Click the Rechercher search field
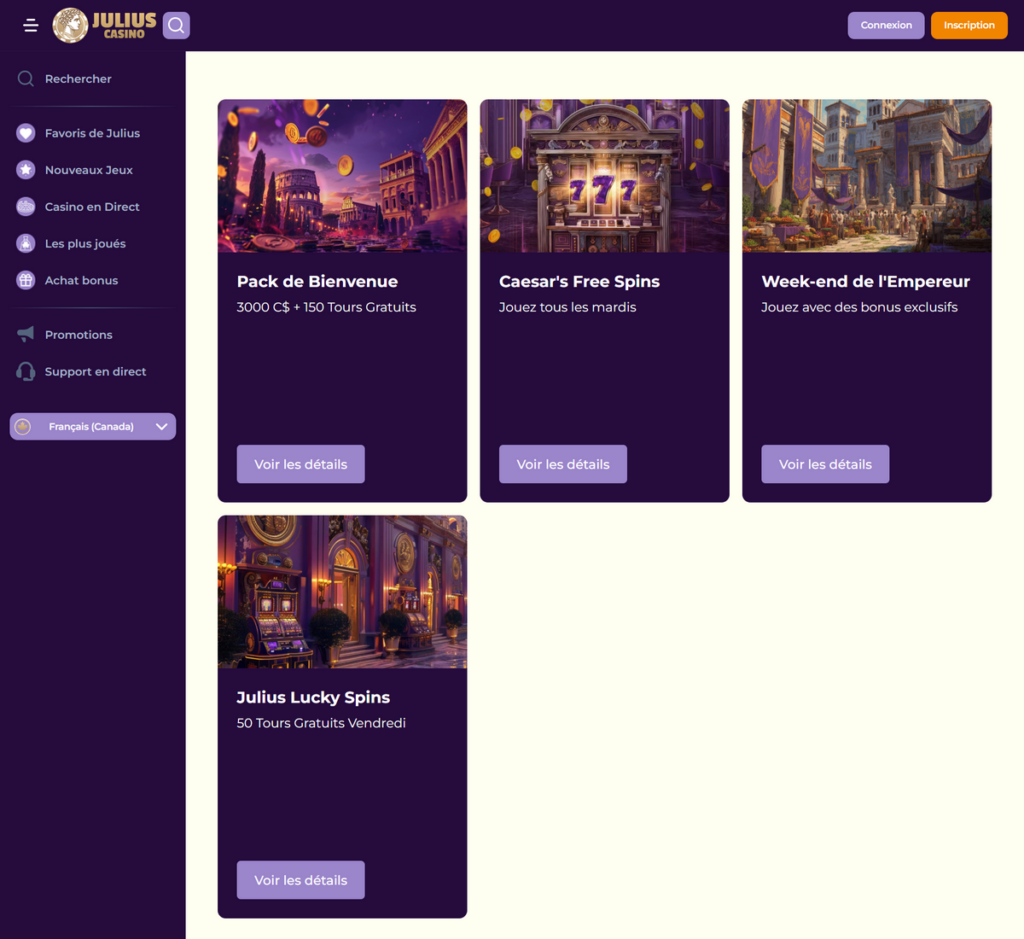This screenshot has height=939, width=1024. (78, 79)
